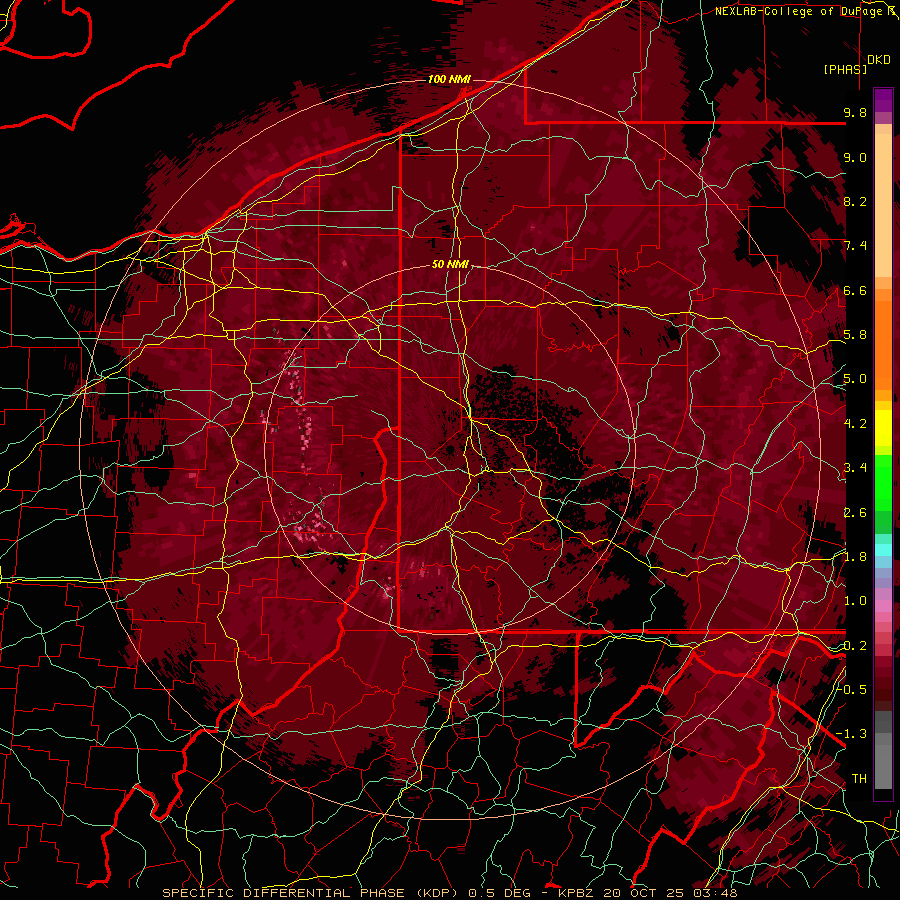The width and height of the screenshot is (900, 900).
Task: Click the 0.2 legend value
Action: click(855, 646)
